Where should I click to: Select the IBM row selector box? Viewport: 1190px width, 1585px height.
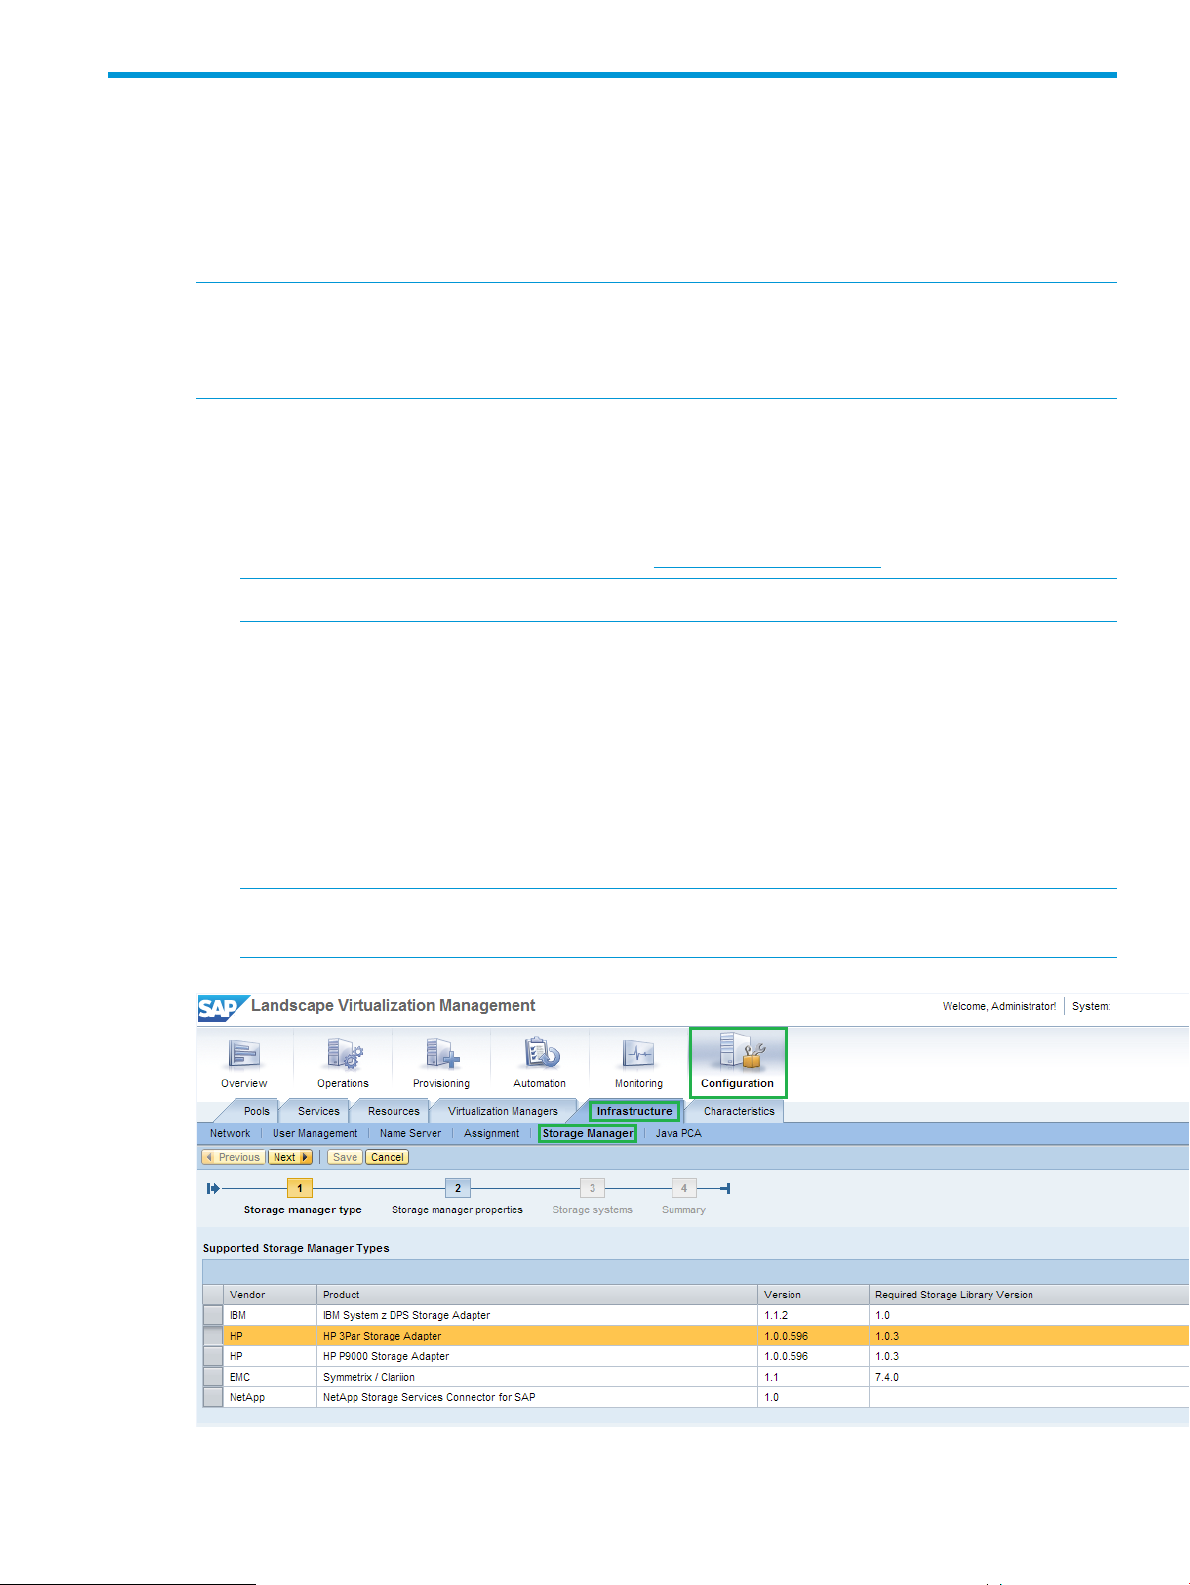click(213, 1315)
